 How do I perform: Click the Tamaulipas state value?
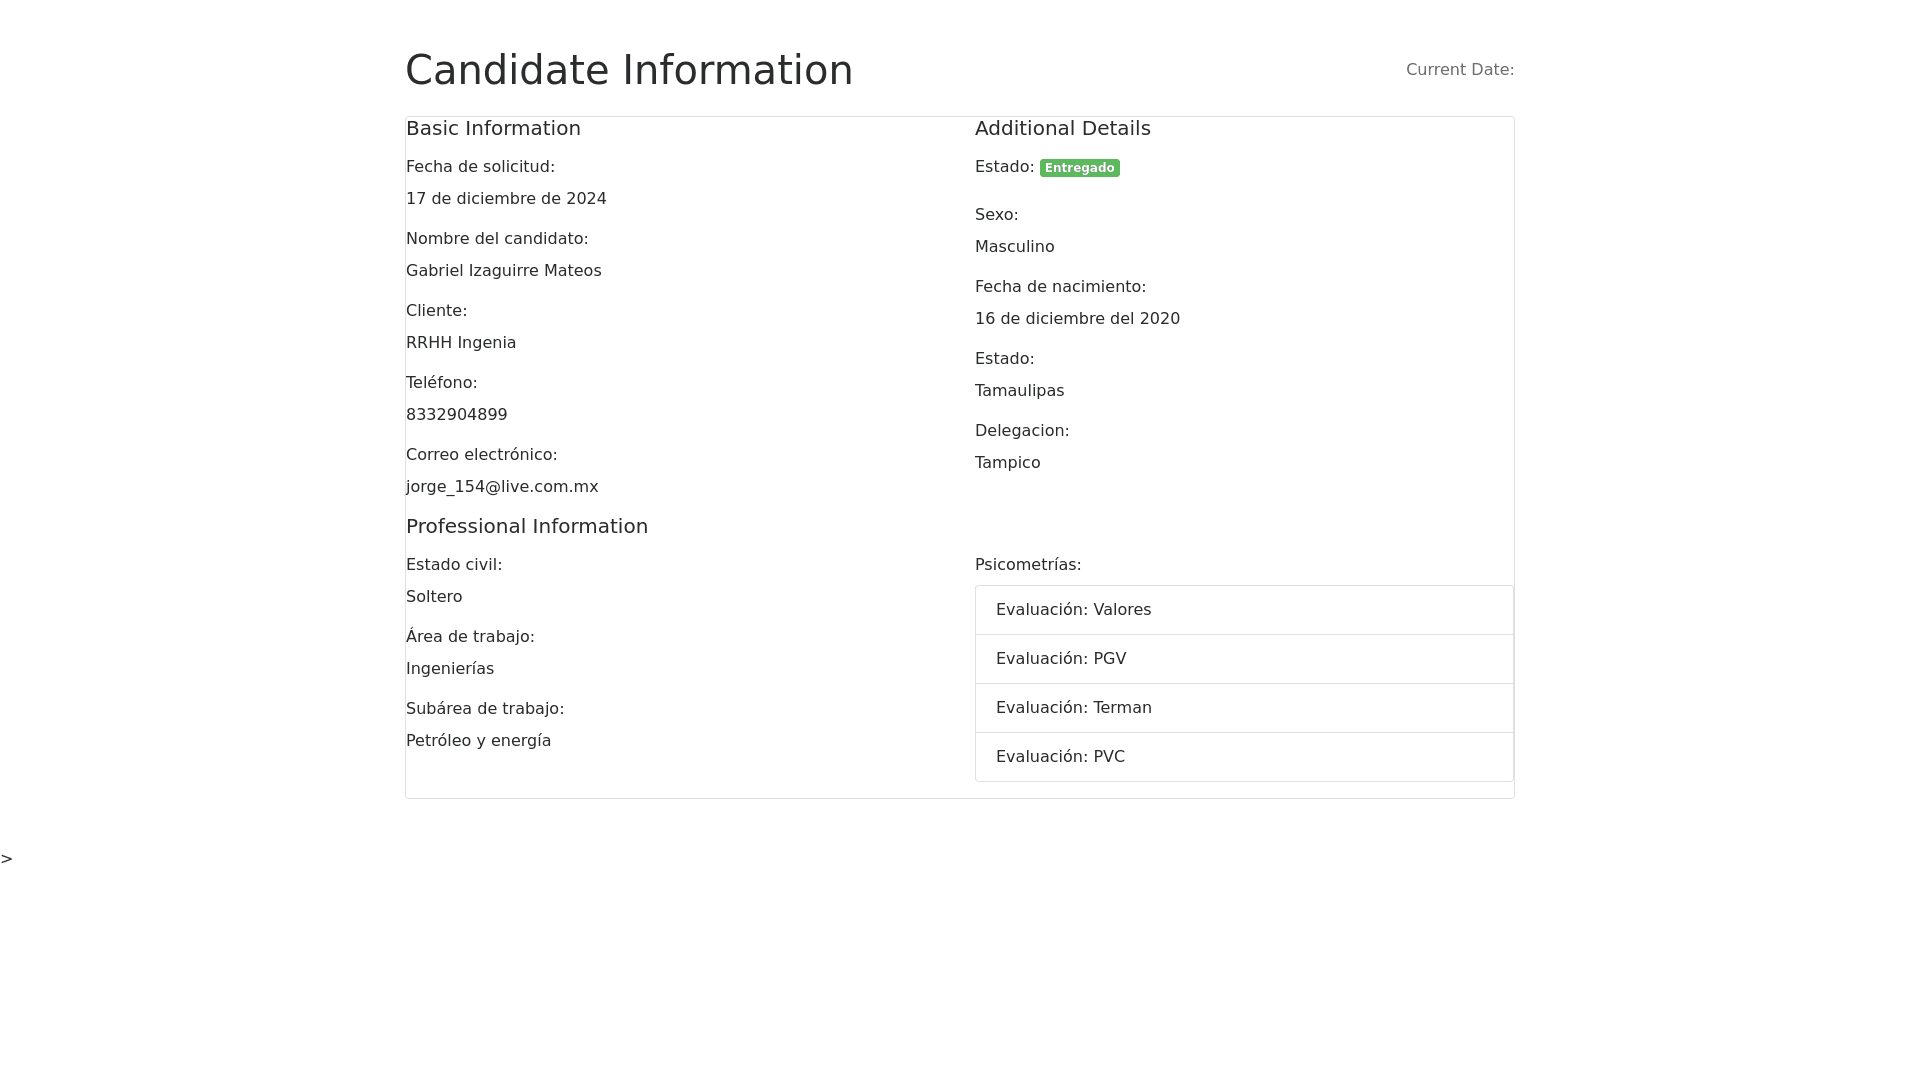(x=1019, y=391)
